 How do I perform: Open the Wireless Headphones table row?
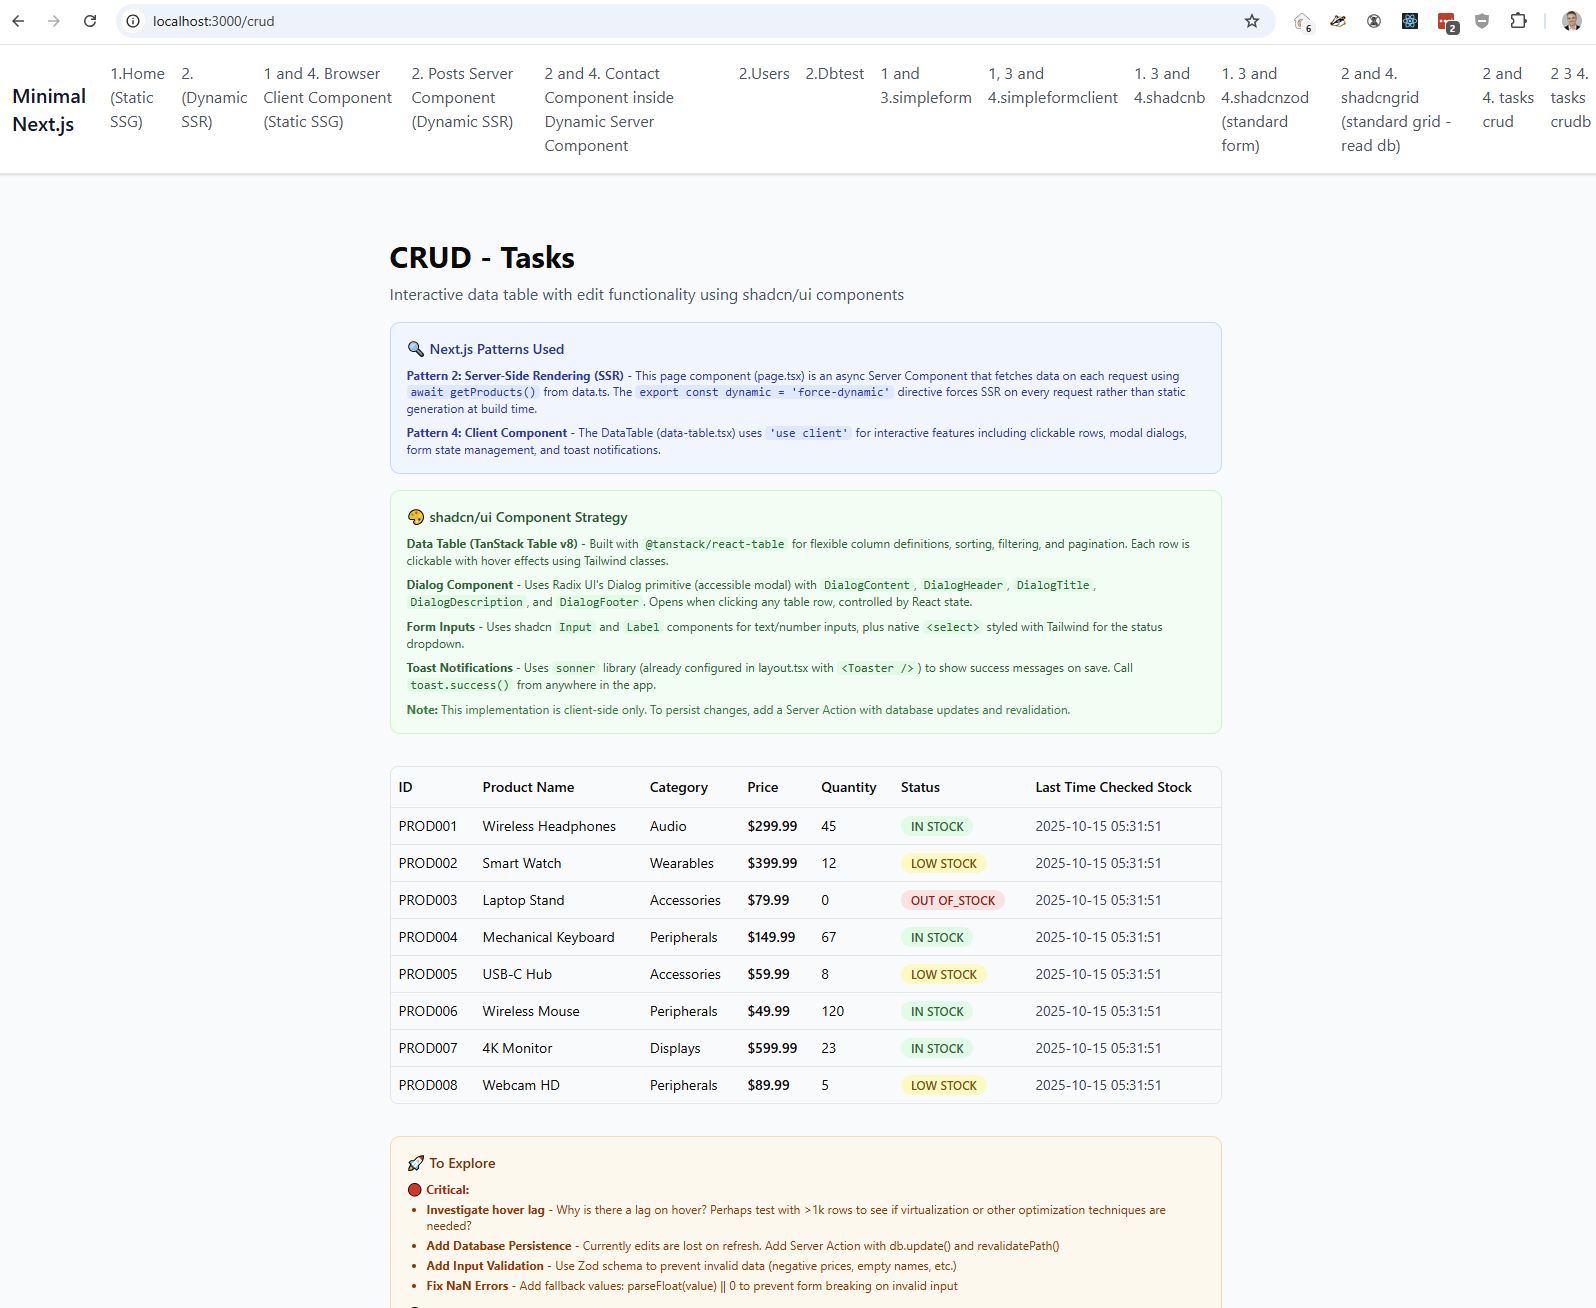click(549, 826)
